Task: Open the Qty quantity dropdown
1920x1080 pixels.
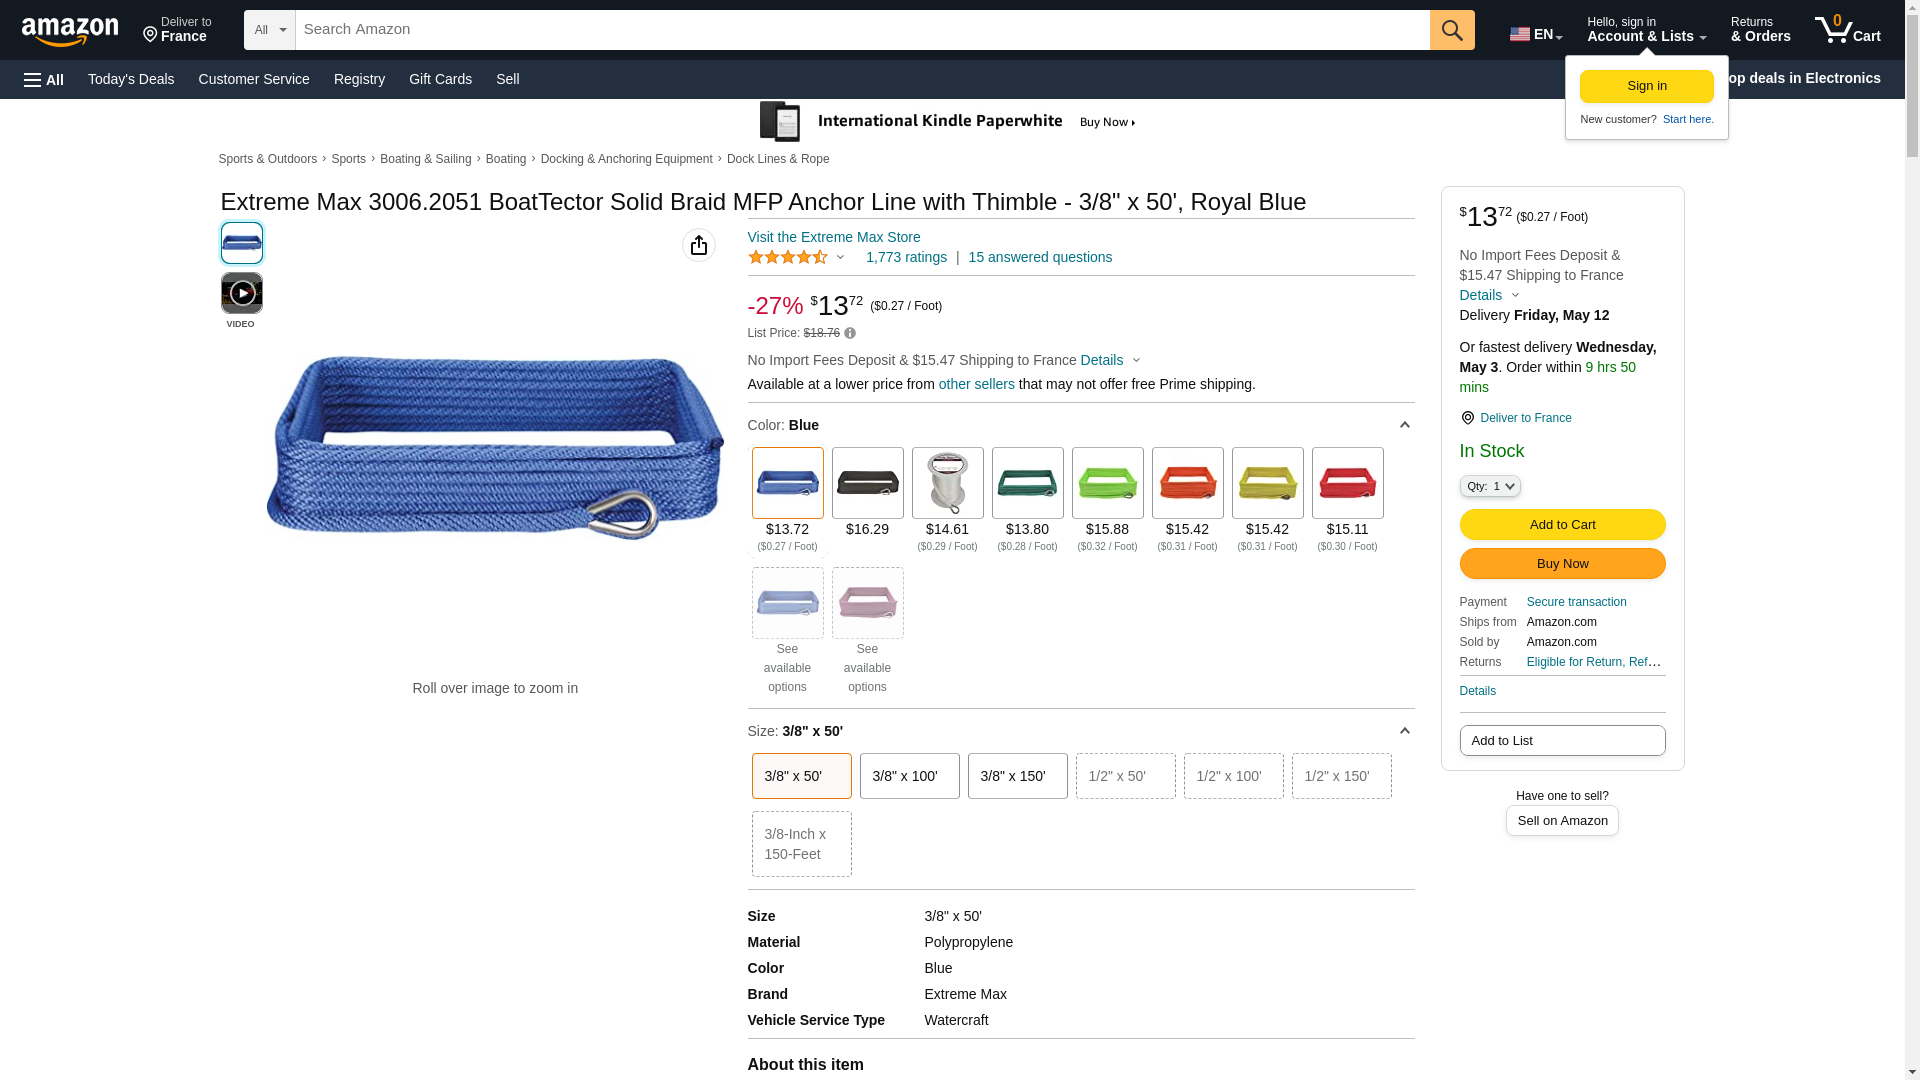Action: click(1489, 486)
